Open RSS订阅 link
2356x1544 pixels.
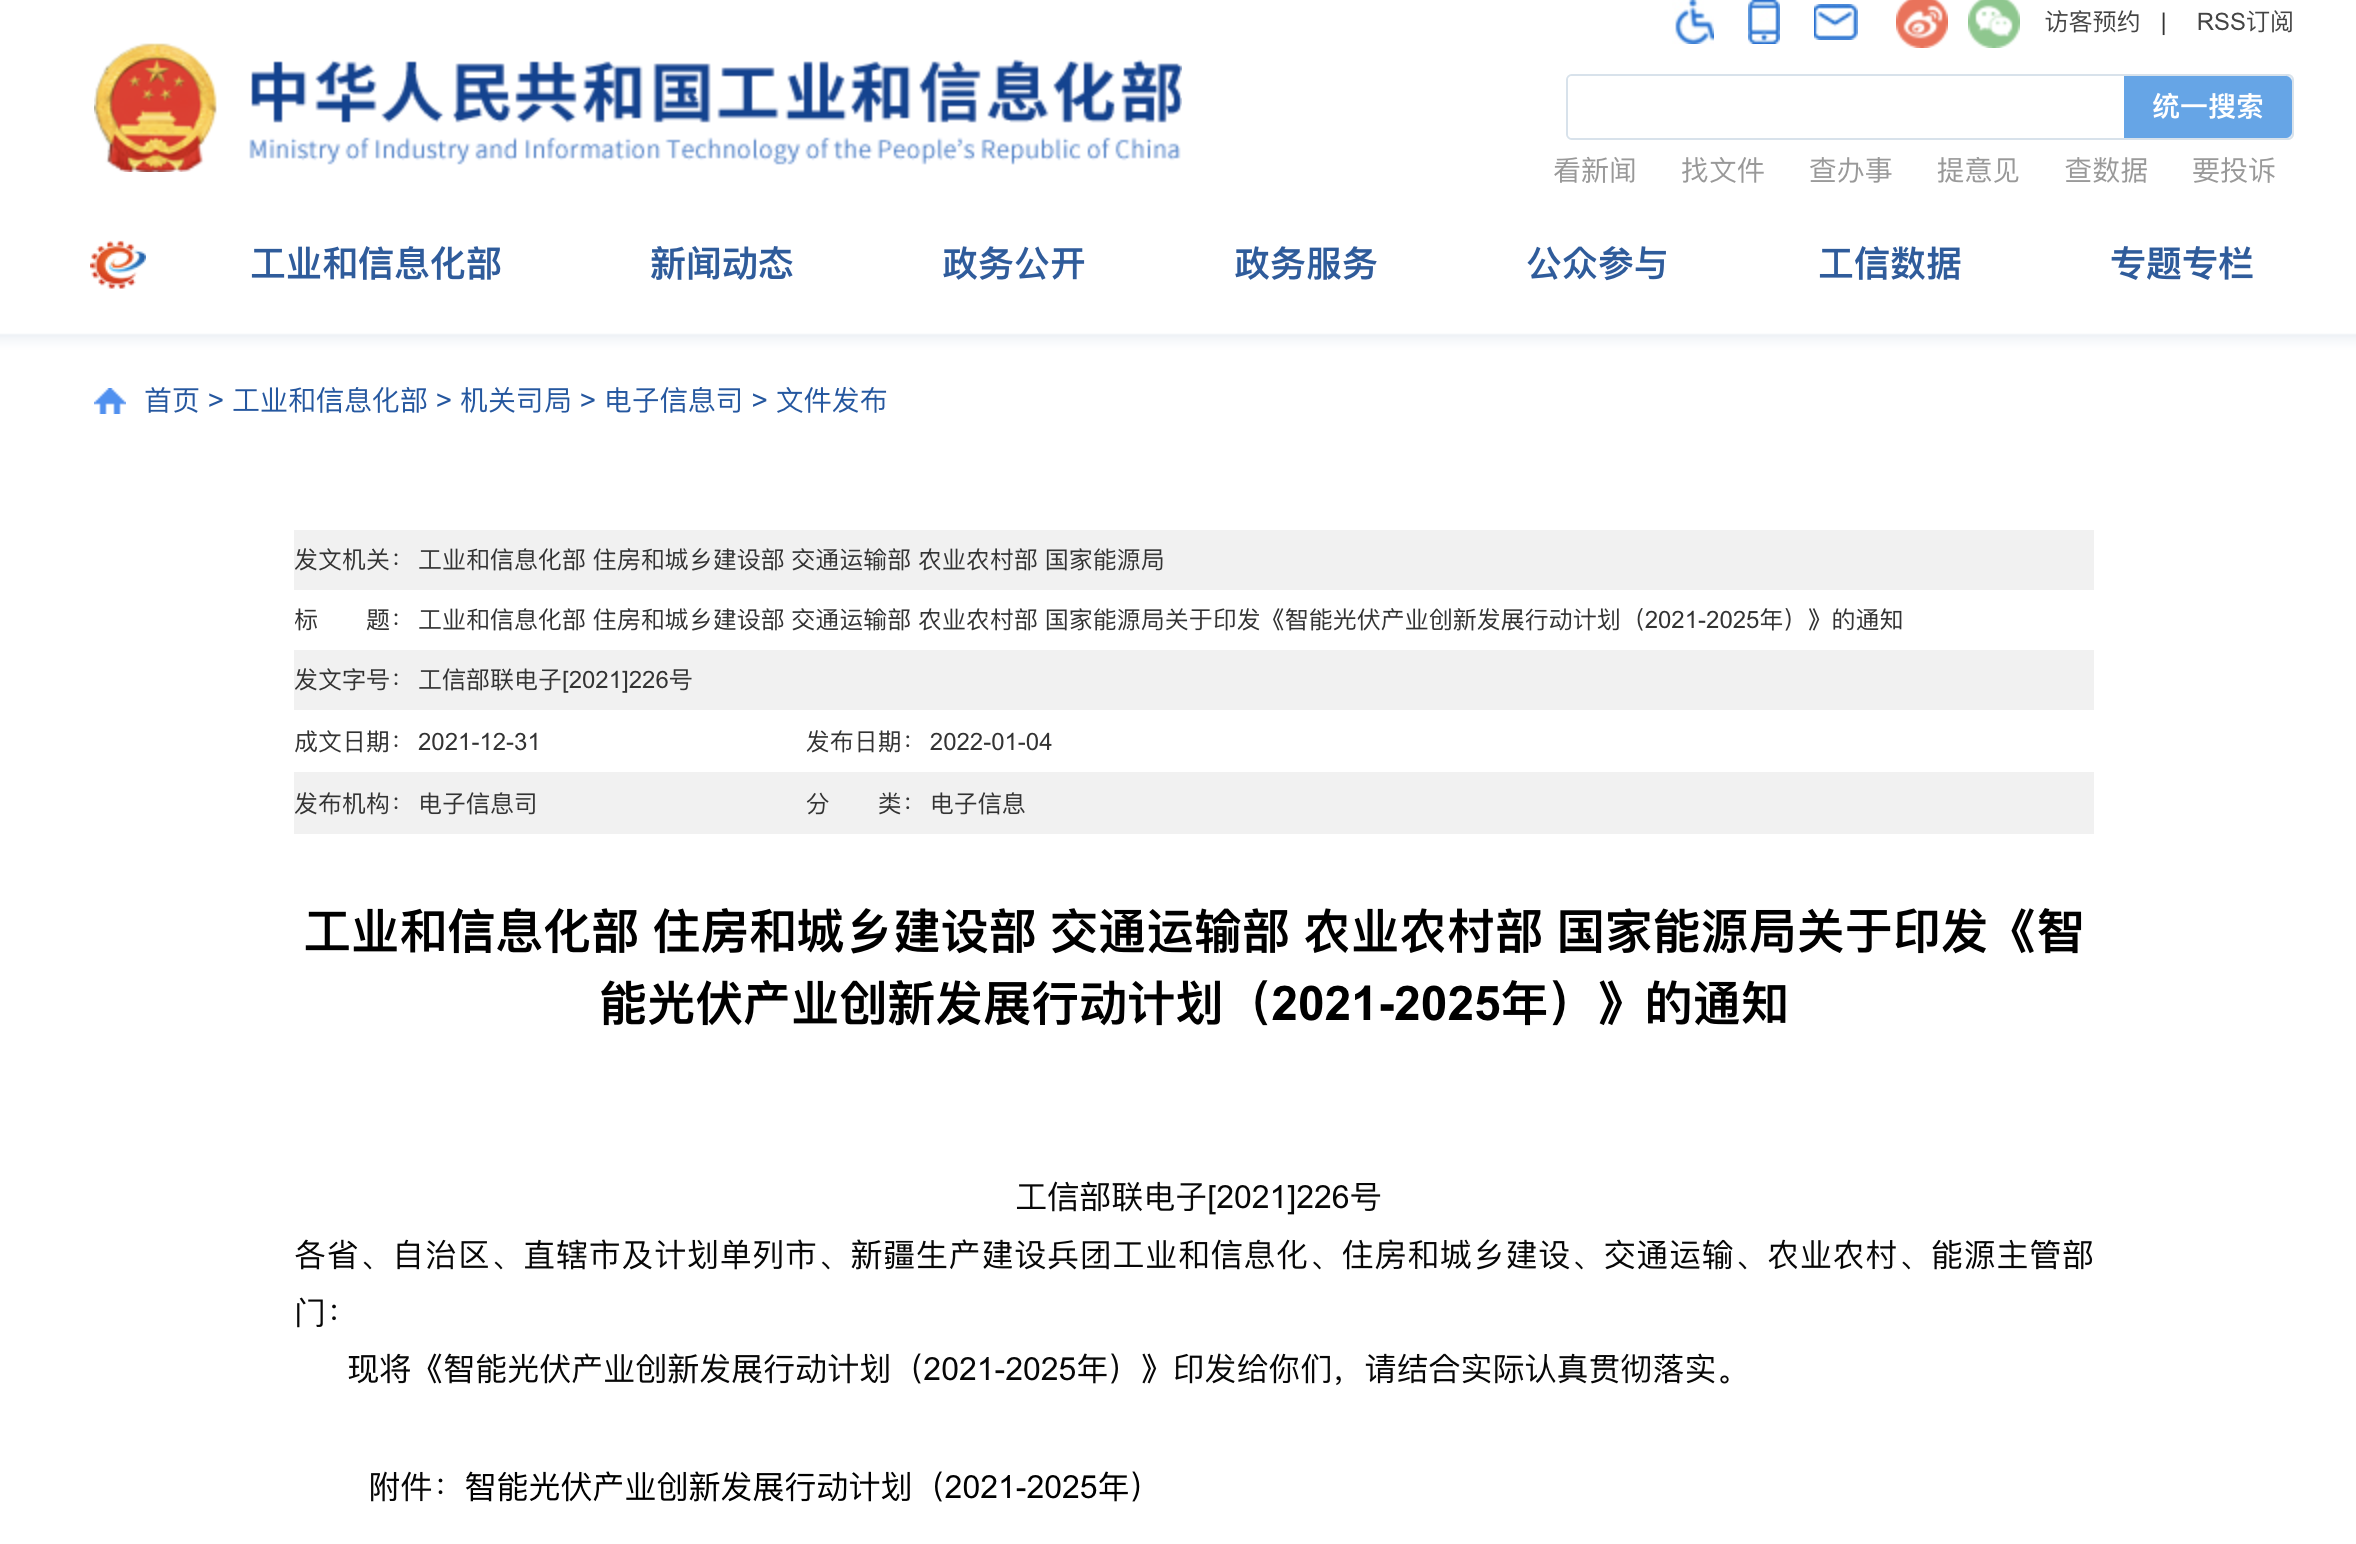point(2244,22)
